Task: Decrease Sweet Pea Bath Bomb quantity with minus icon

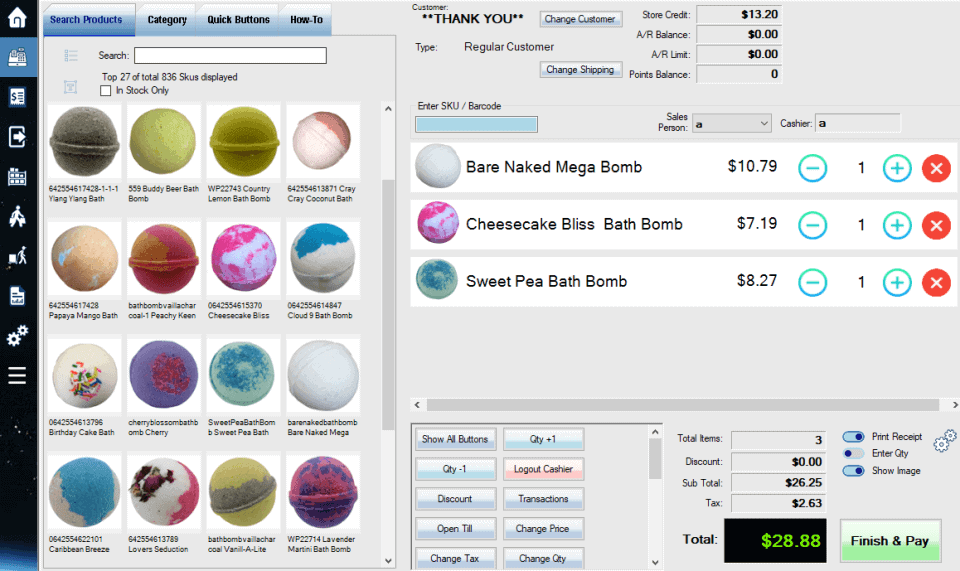Action: 812,282
